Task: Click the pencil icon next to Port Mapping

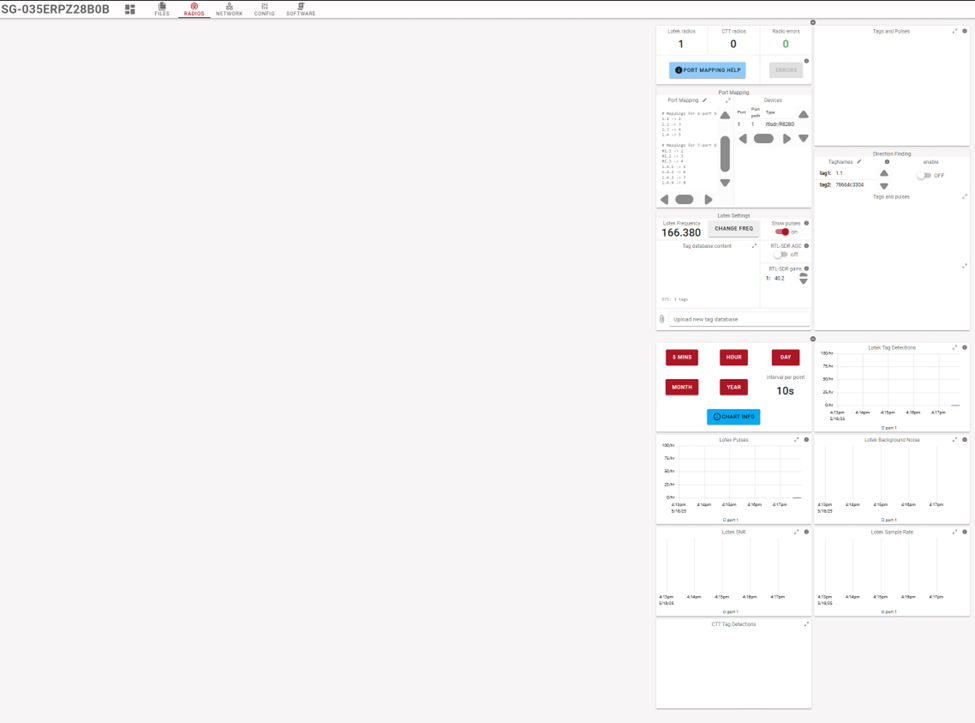Action: click(x=705, y=100)
